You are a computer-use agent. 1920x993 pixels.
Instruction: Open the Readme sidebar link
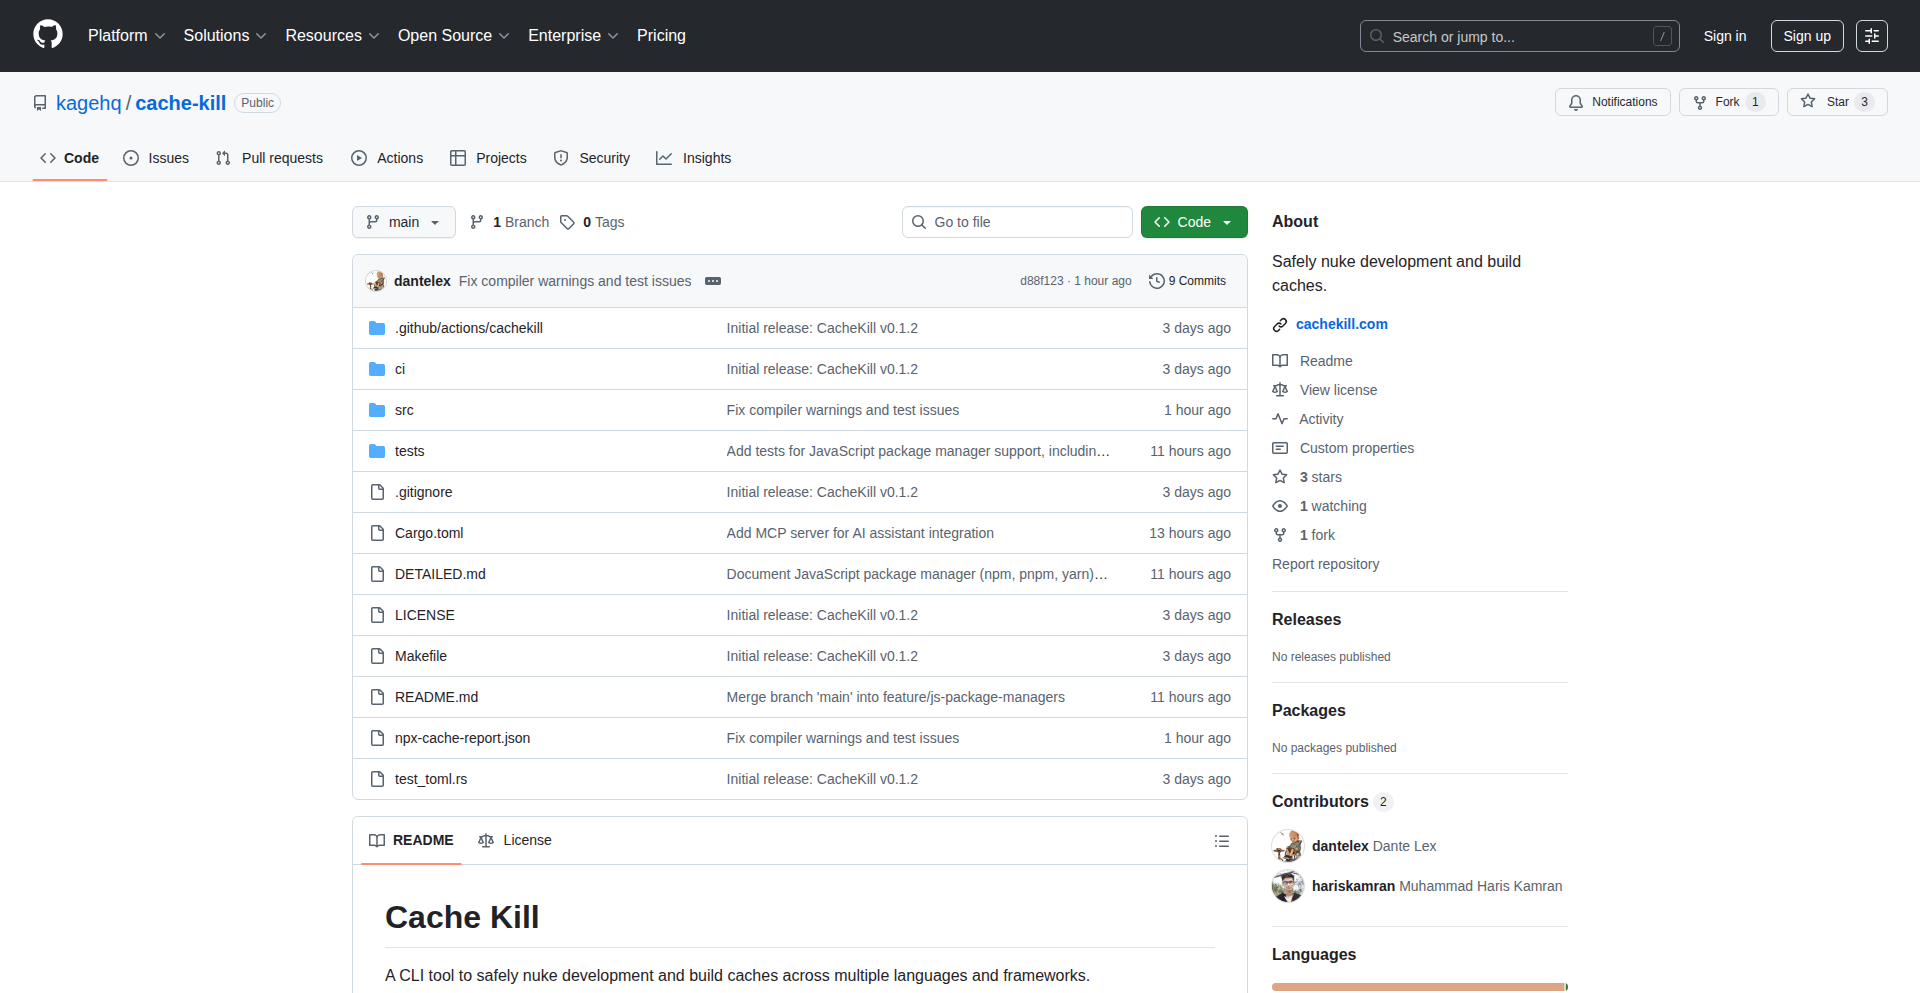click(x=1312, y=361)
